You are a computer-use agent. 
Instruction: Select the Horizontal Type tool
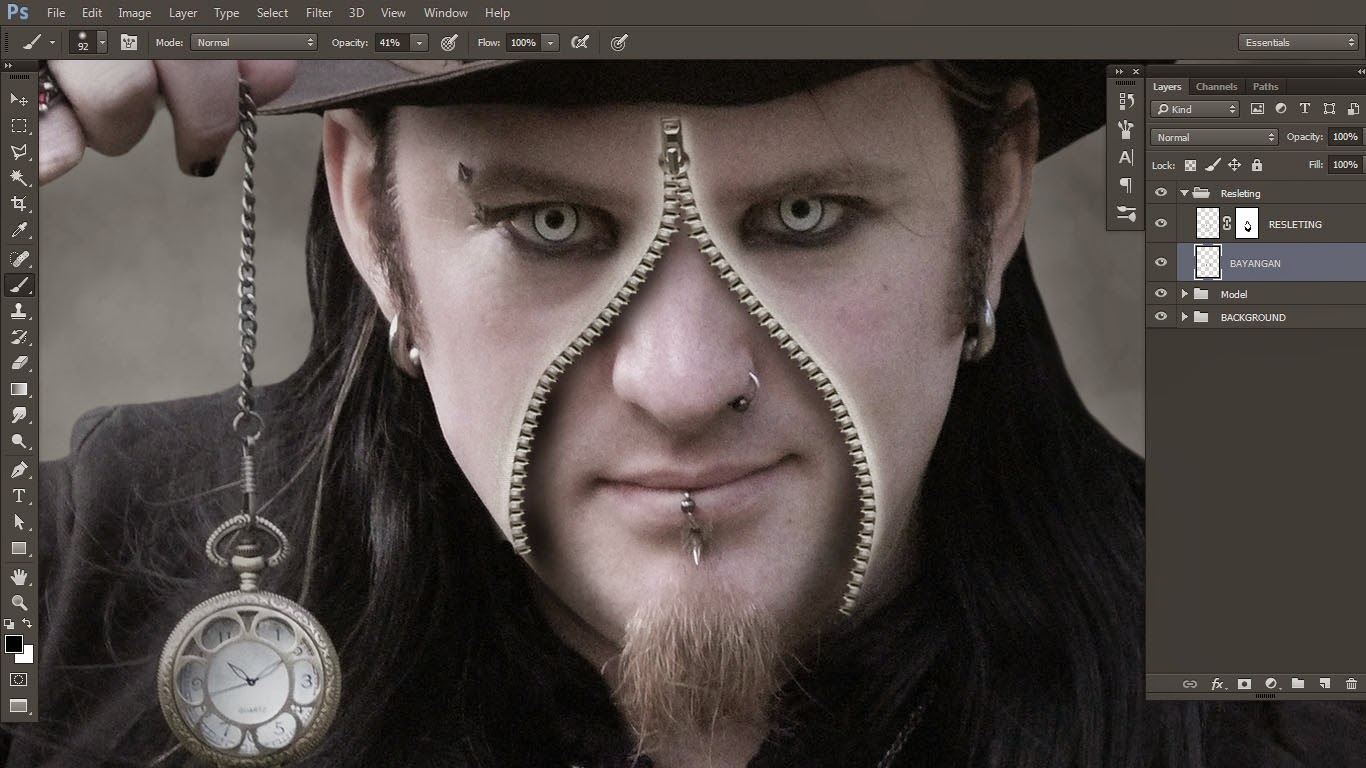pos(19,496)
